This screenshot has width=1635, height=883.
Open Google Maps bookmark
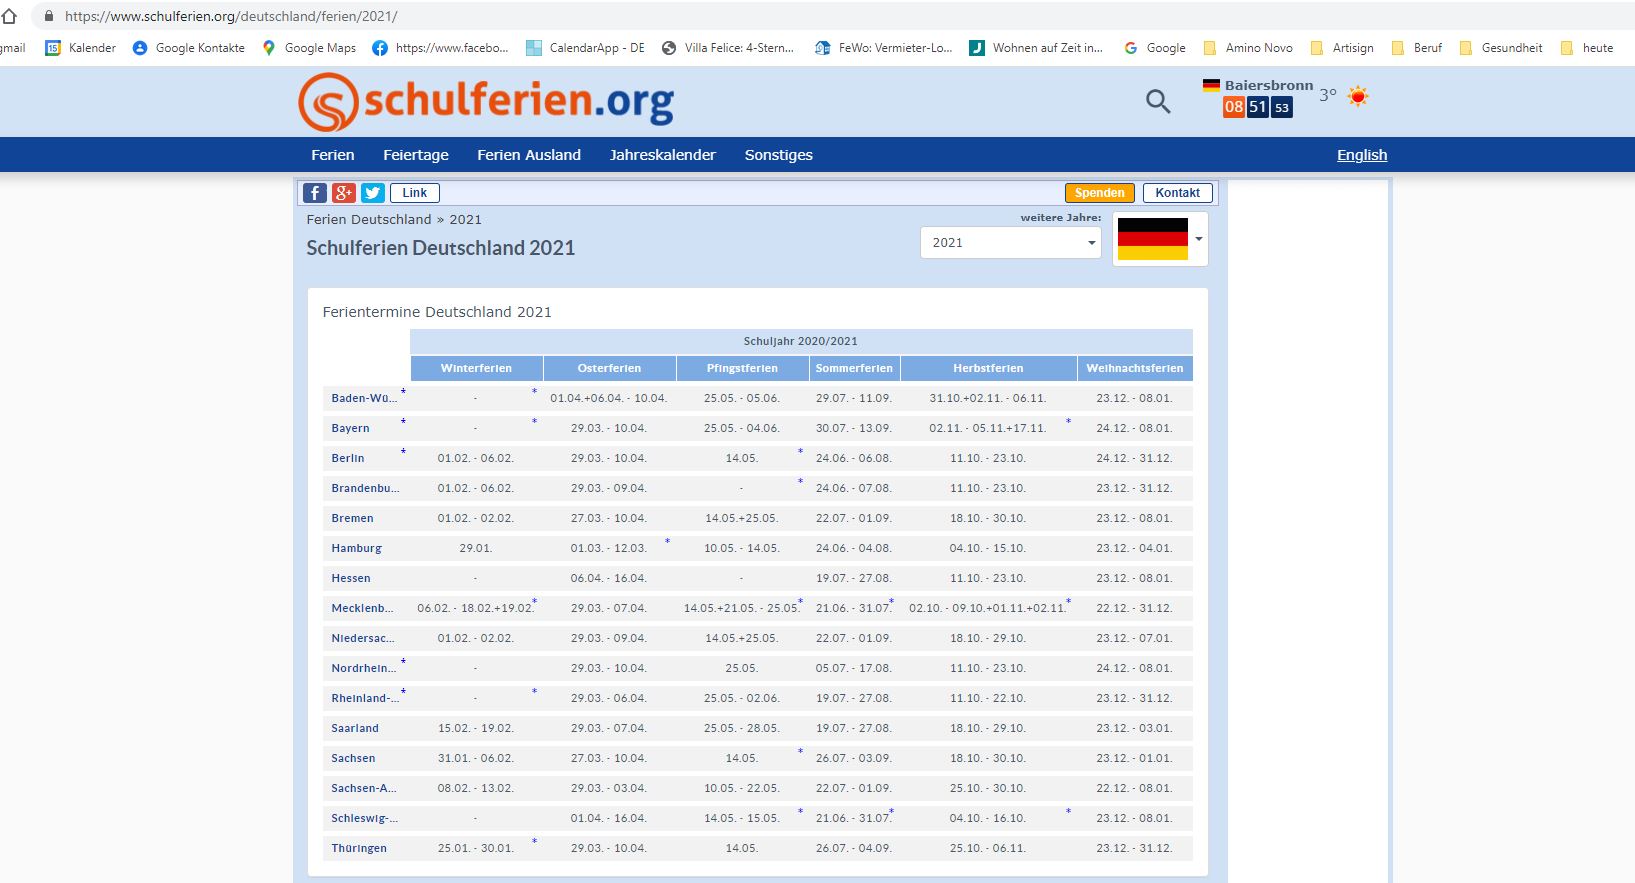tap(309, 48)
